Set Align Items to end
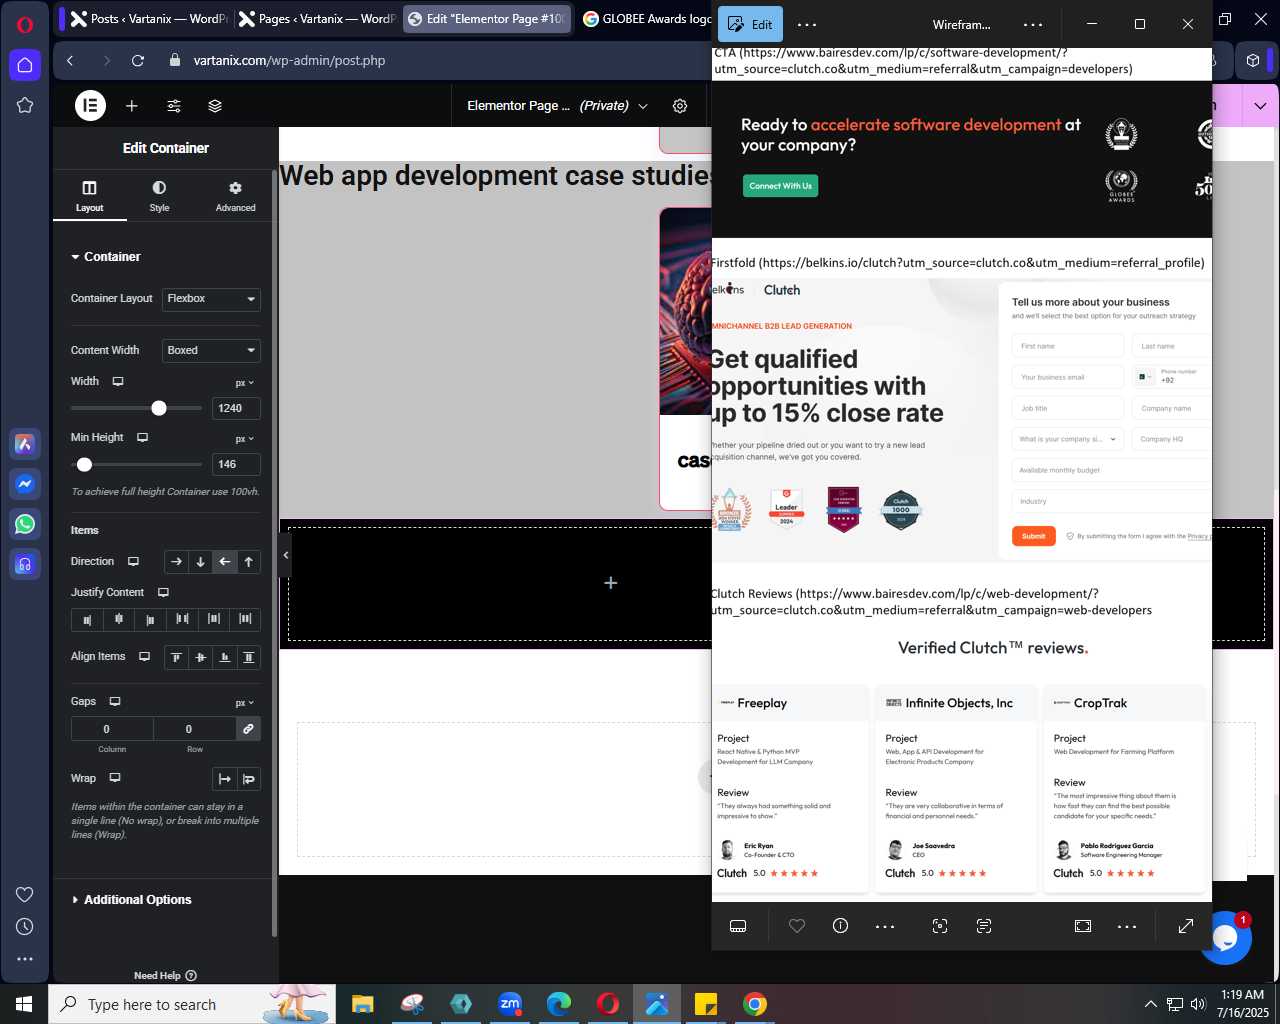This screenshot has height=1024, width=1280. tap(225, 657)
